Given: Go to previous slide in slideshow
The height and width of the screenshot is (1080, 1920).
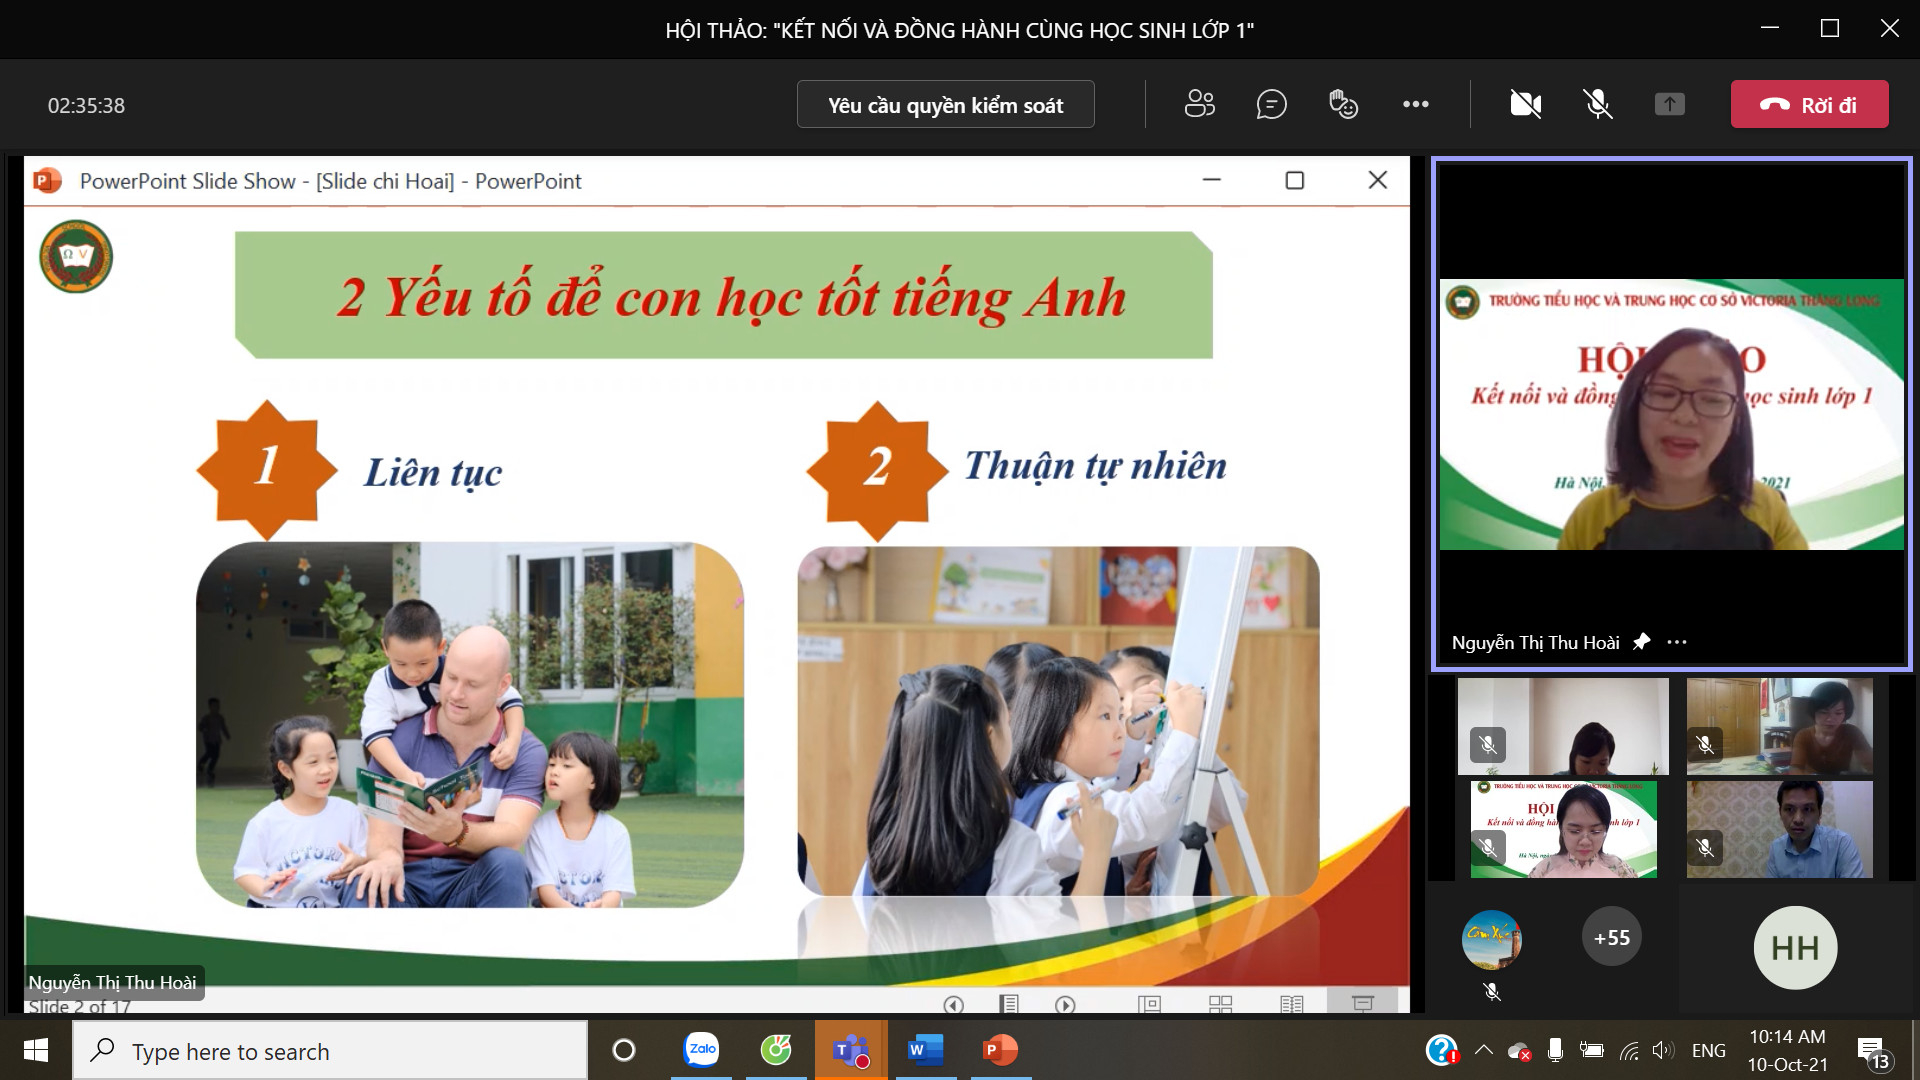Looking at the screenshot, I should click(x=953, y=1004).
